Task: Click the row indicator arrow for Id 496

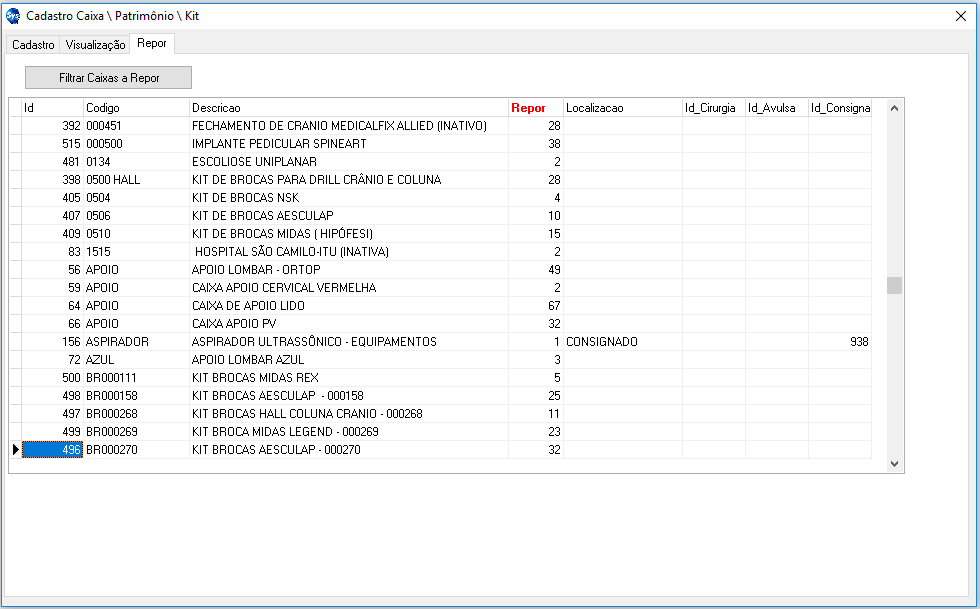Action: point(15,450)
